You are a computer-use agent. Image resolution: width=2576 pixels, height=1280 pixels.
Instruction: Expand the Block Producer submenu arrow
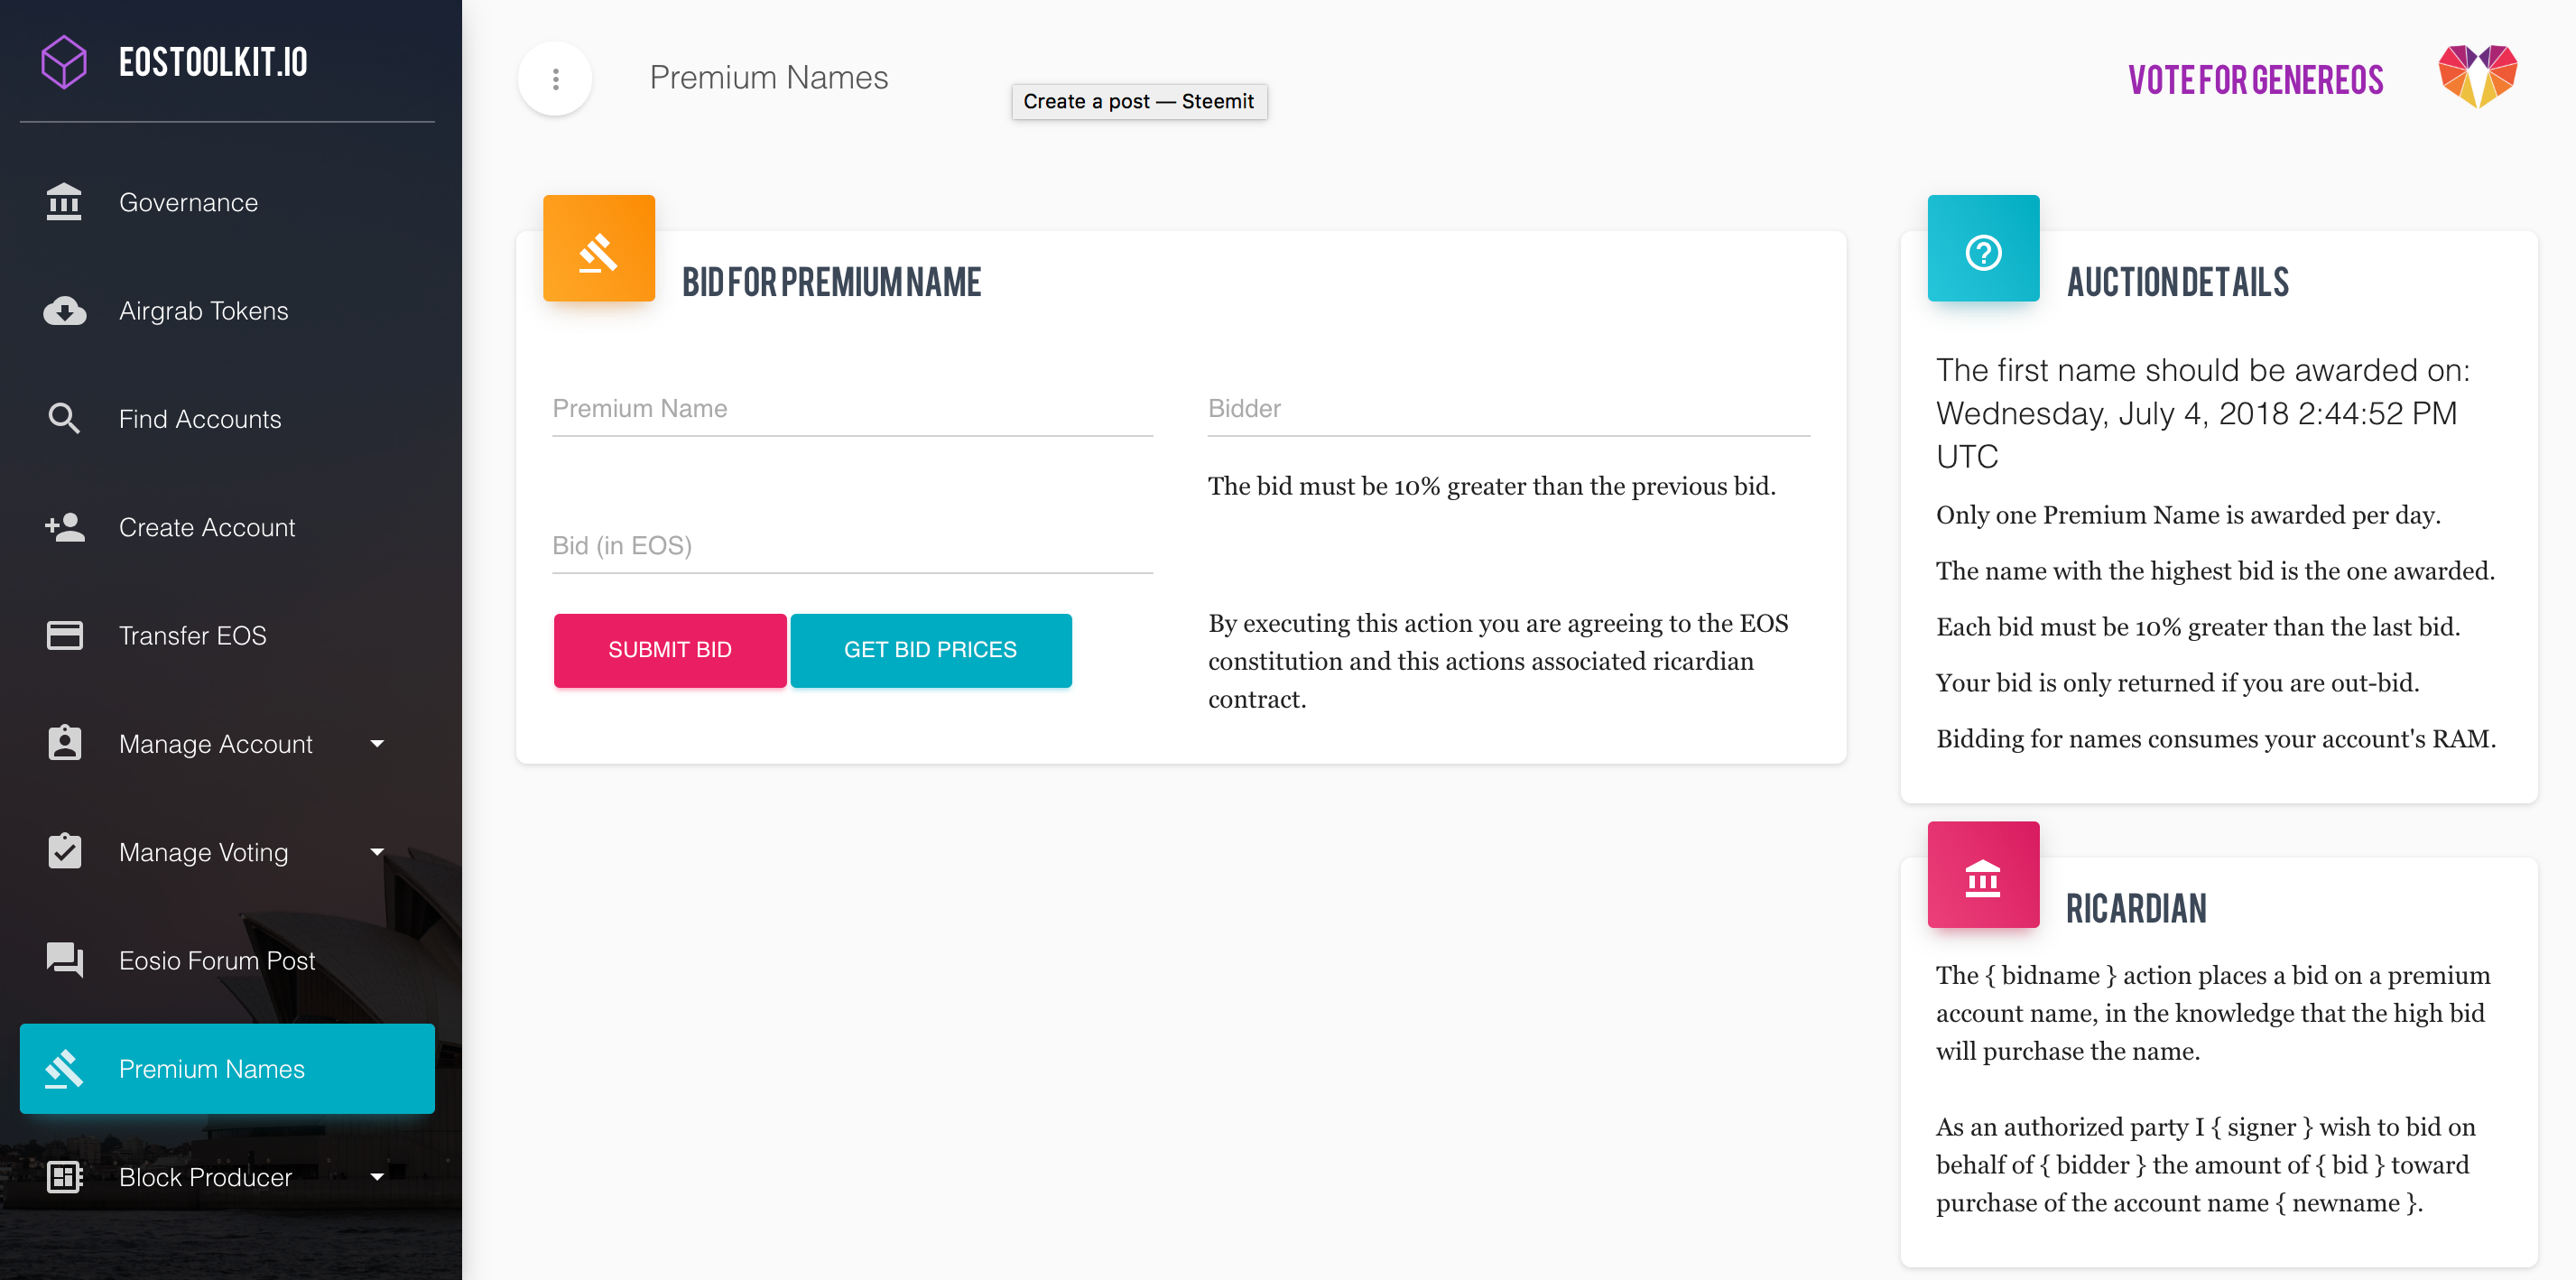tap(377, 1177)
